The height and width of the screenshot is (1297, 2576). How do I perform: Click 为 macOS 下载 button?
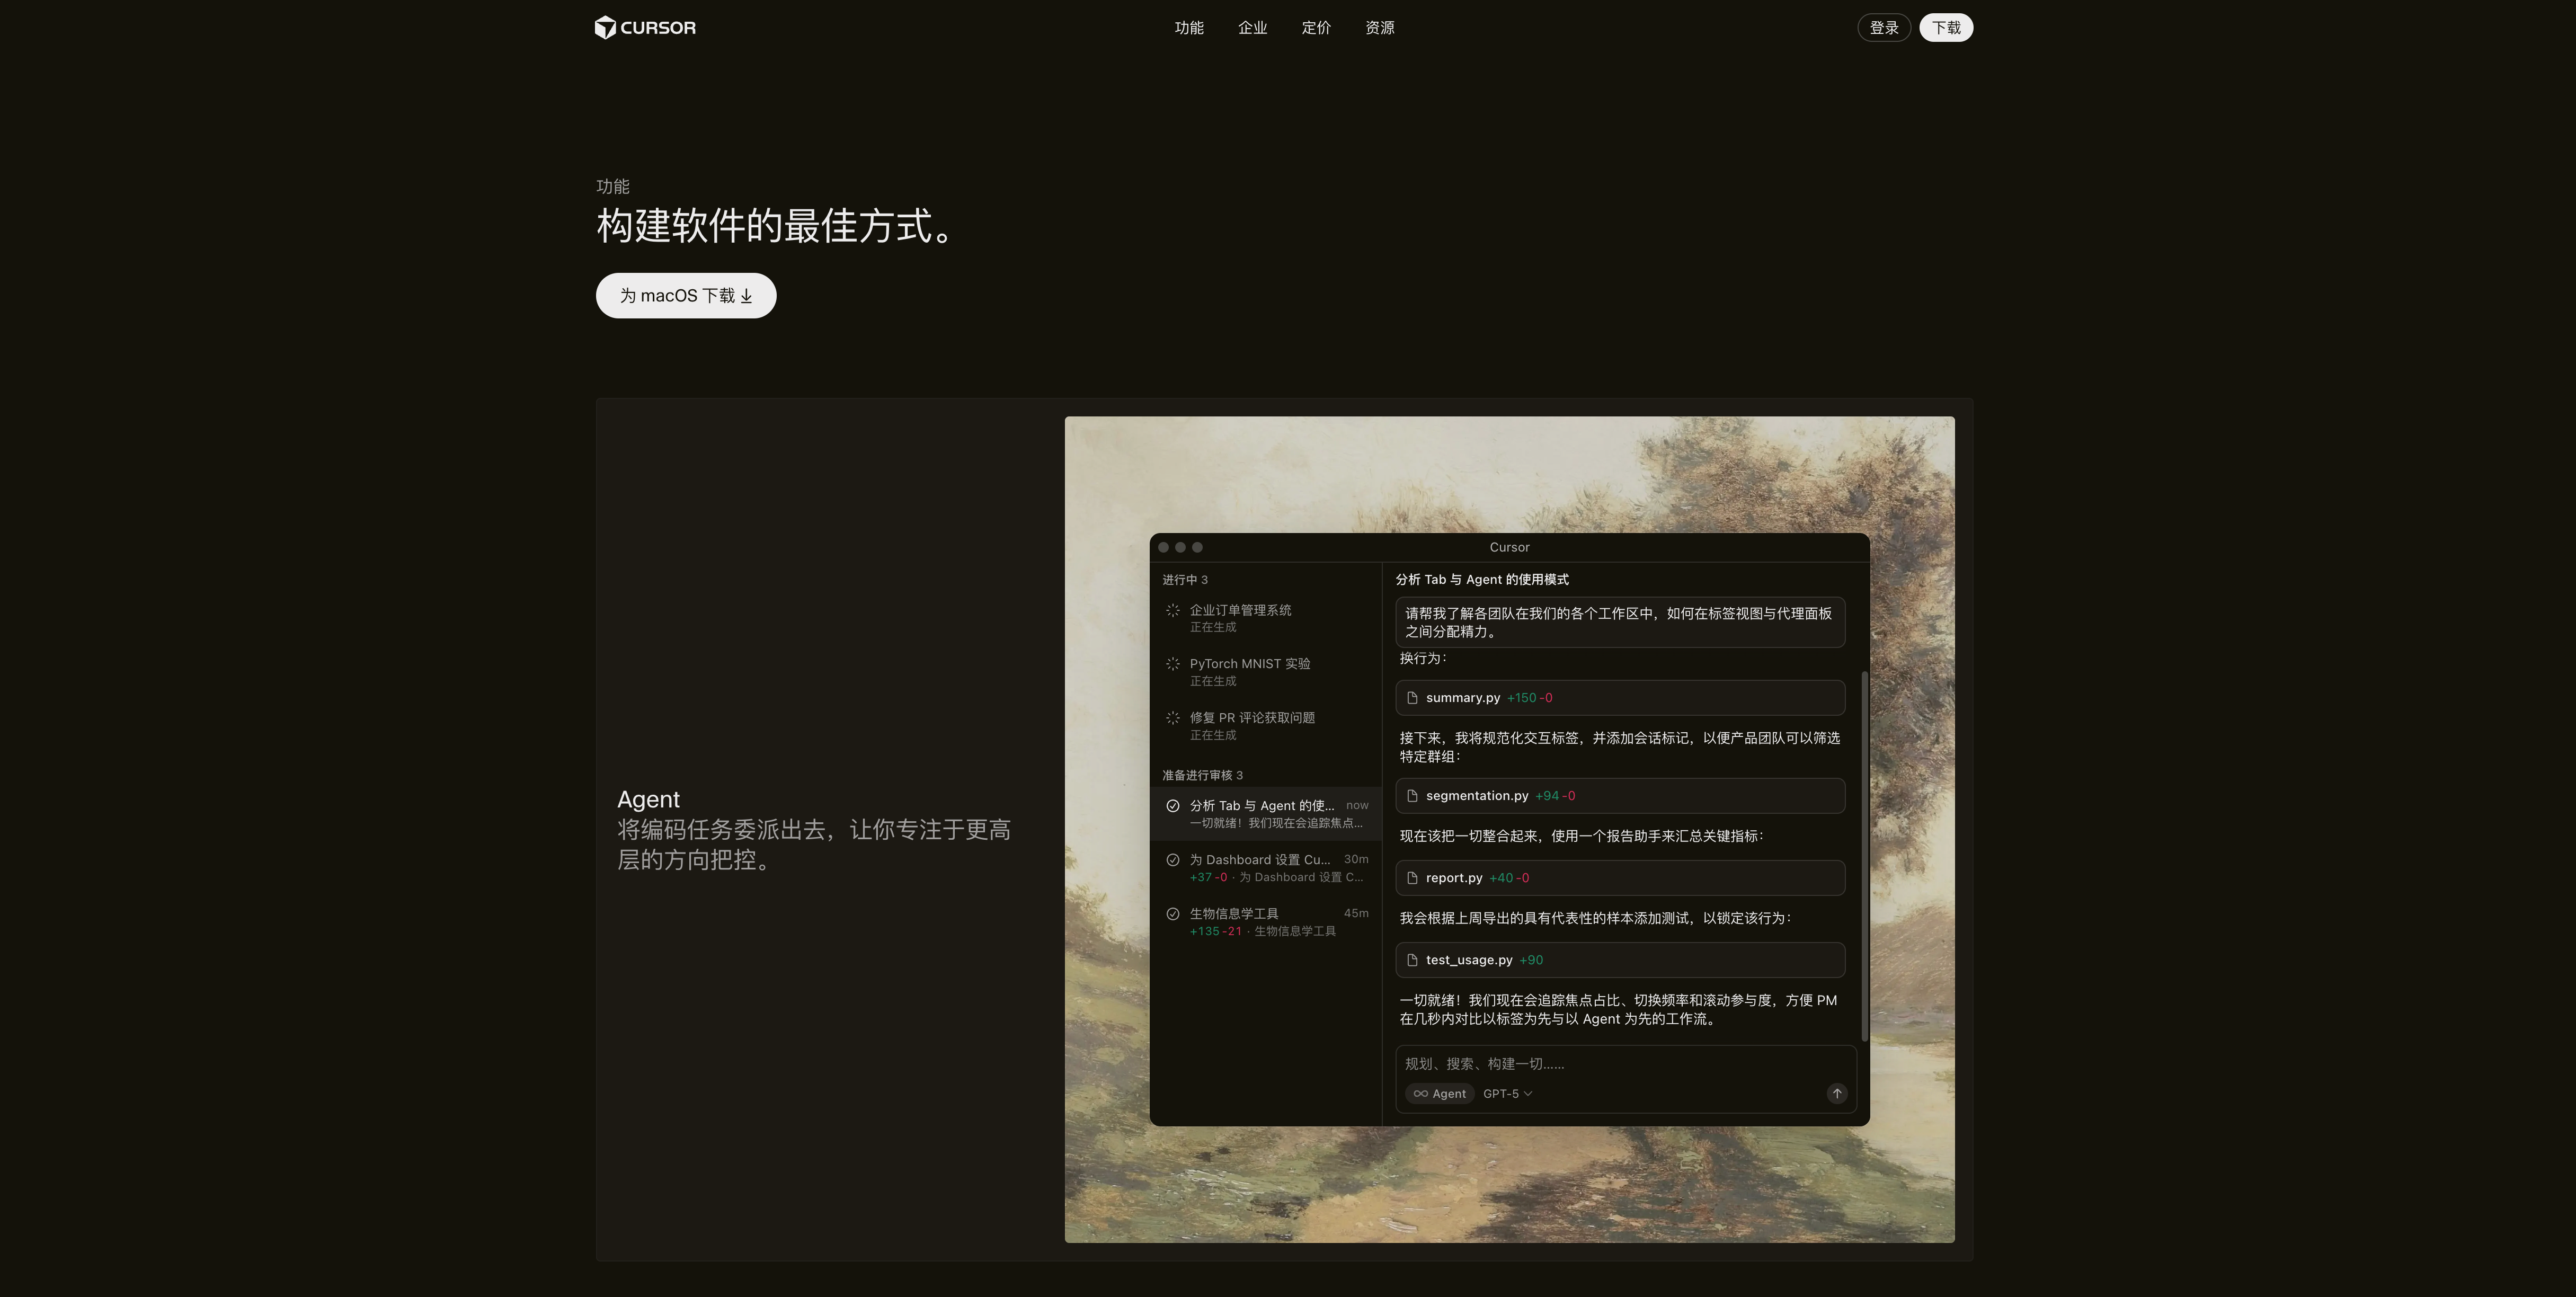tap(686, 296)
